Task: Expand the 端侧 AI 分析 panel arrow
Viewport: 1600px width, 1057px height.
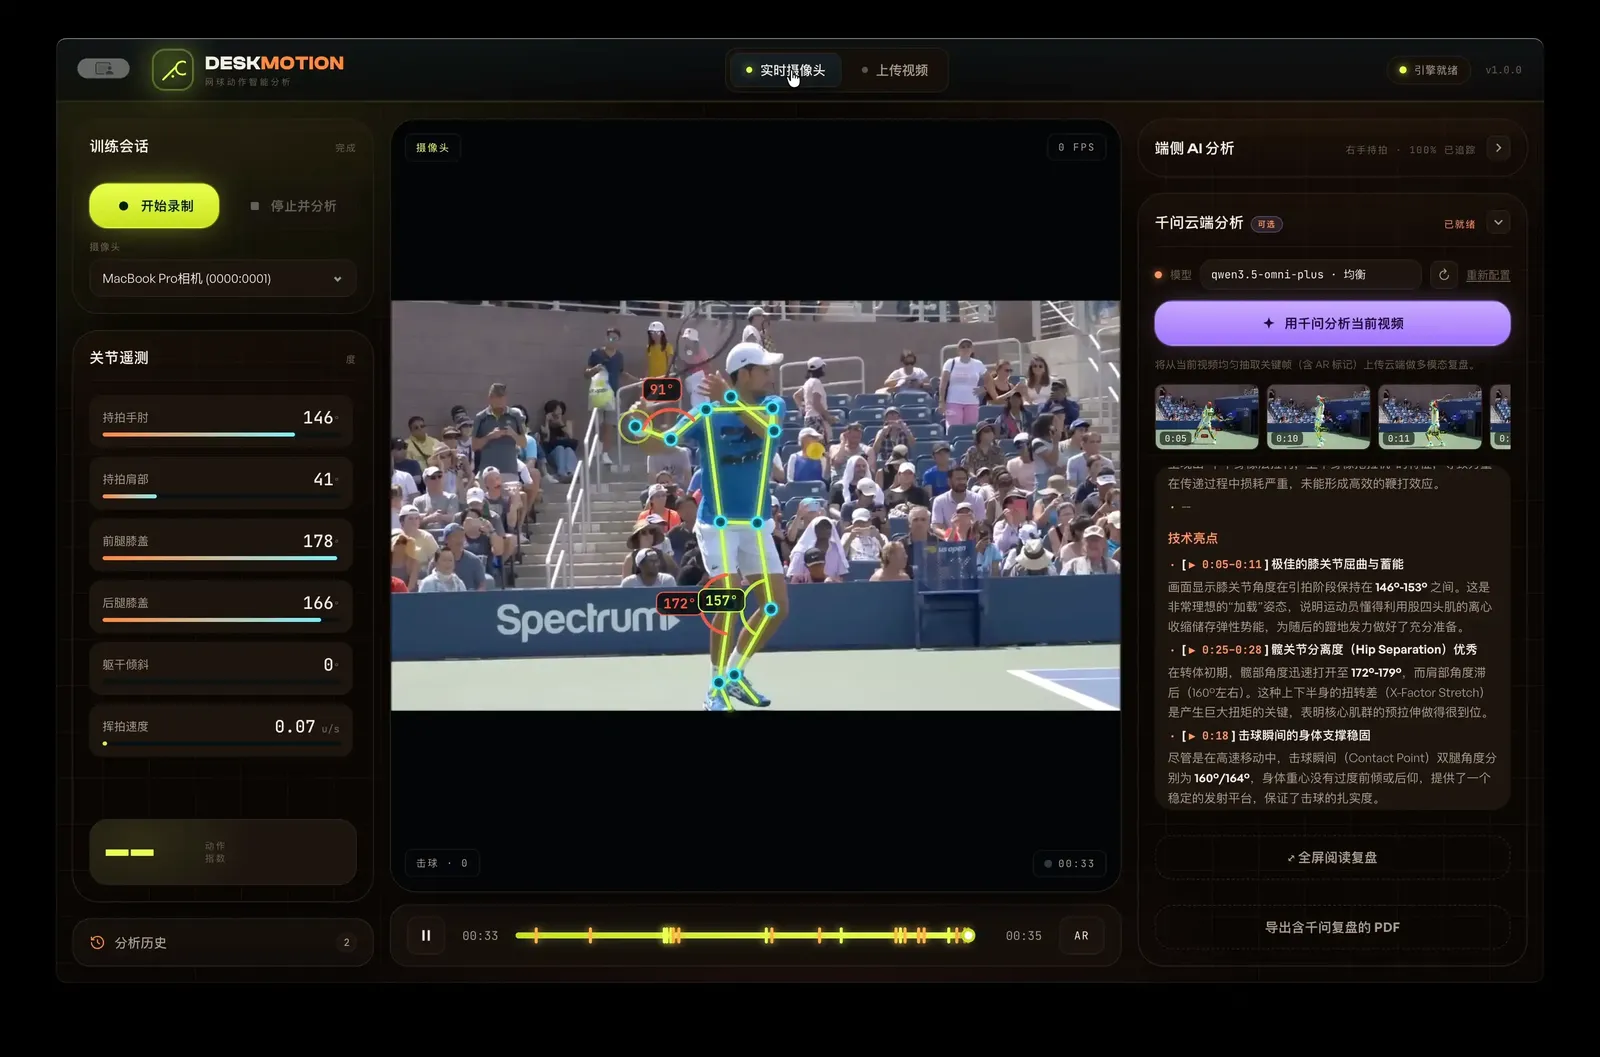Action: pyautogui.click(x=1498, y=148)
